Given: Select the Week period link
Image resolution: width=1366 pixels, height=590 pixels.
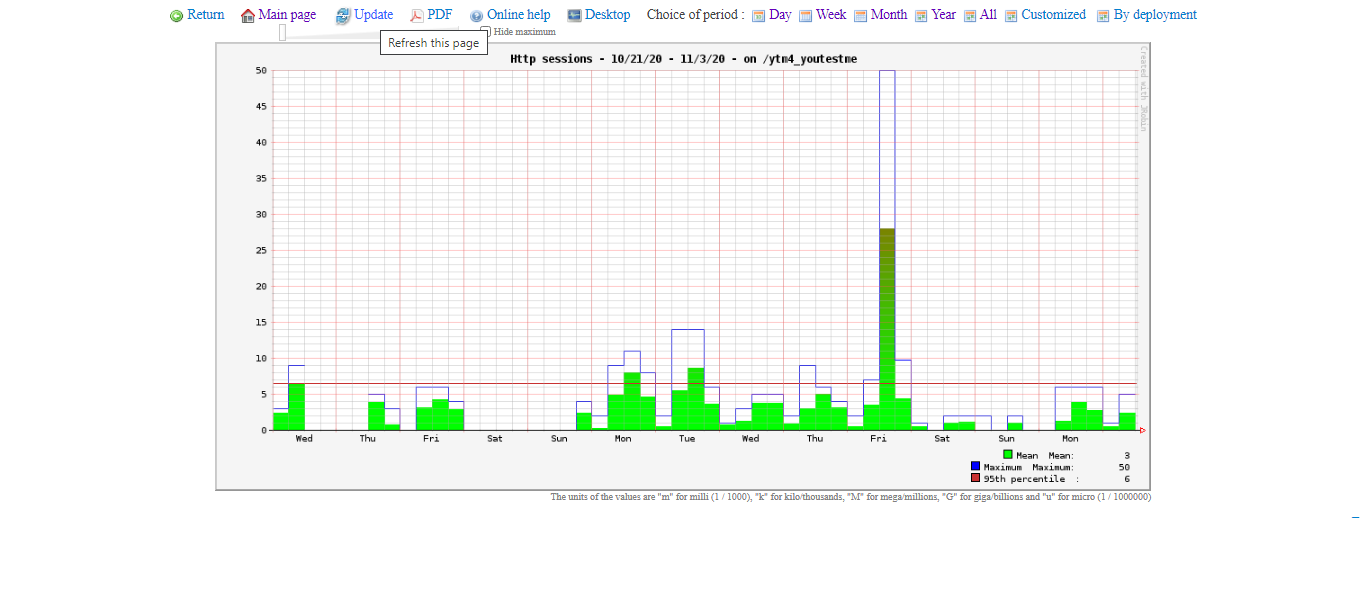Looking at the screenshot, I should point(830,15).
